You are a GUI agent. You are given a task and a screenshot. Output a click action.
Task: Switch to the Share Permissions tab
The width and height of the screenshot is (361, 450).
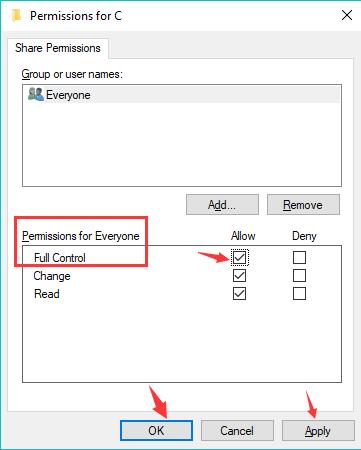click(x=58, y=48)
